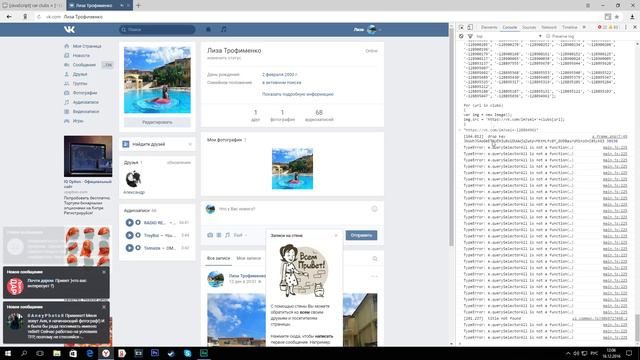The height and width of the screenshot is (360, 640).
Task: Open the IQ Option ad image
Action: click(x=88, y=156)
